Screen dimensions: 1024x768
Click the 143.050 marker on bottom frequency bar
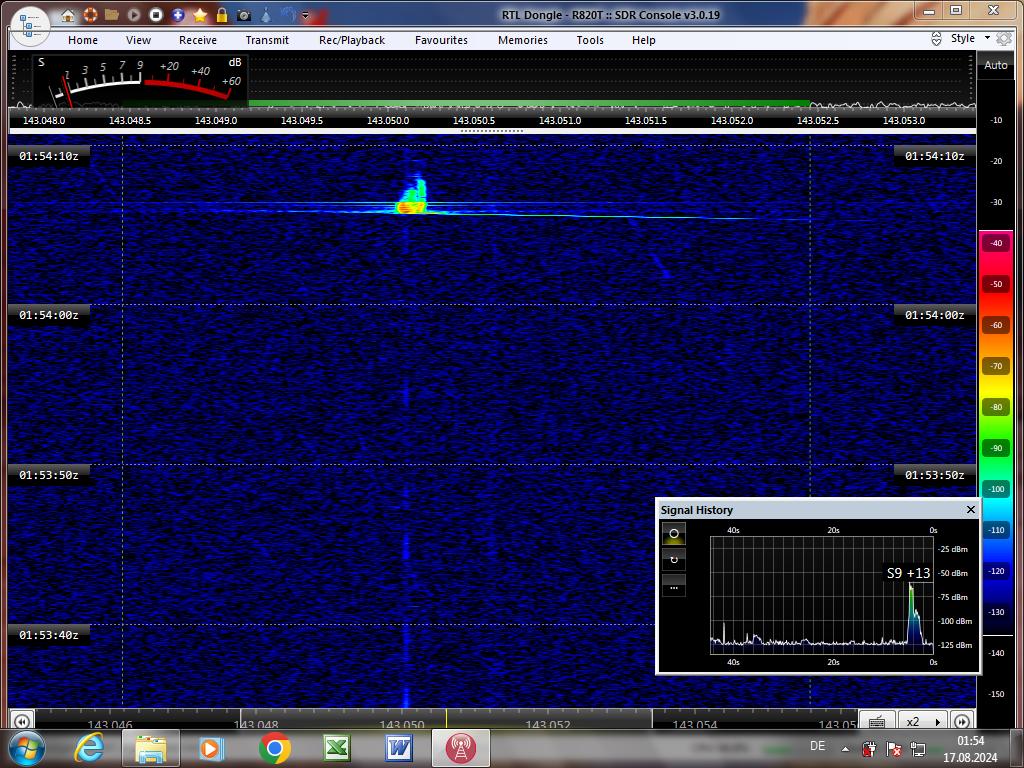[x=402, y=725]
